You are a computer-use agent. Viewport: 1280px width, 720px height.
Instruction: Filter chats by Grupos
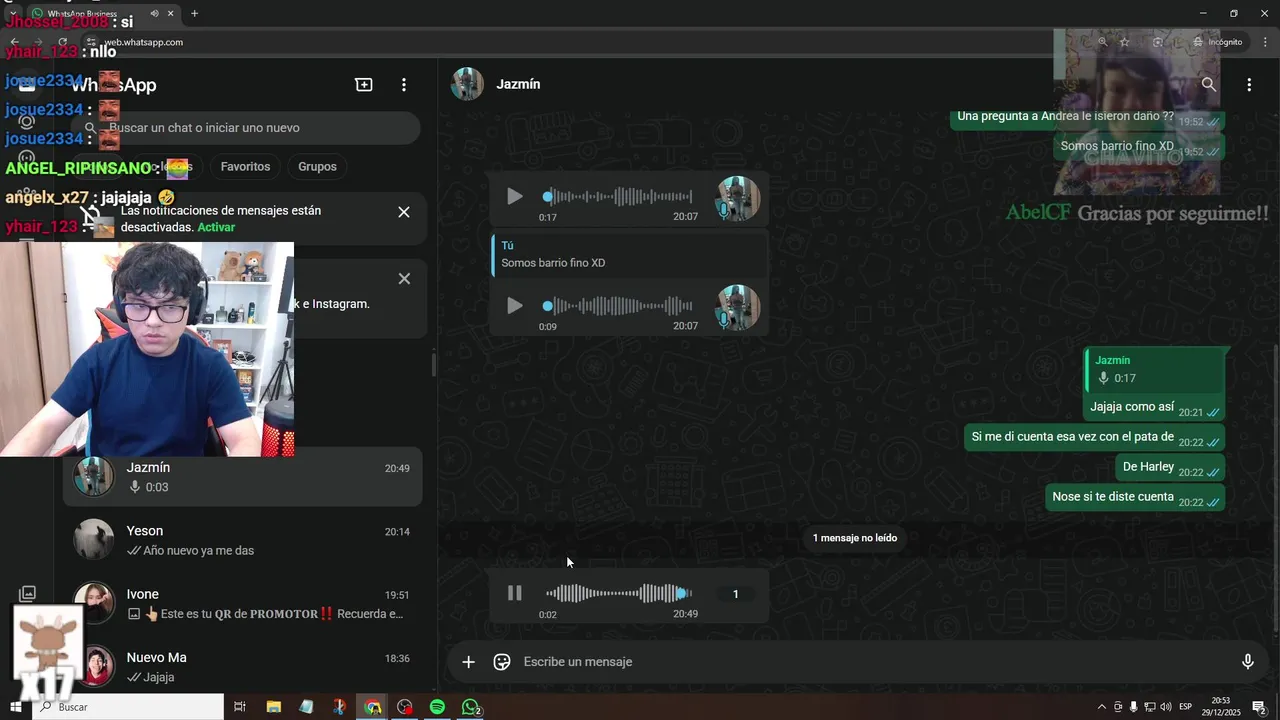(x=317, y=167)
